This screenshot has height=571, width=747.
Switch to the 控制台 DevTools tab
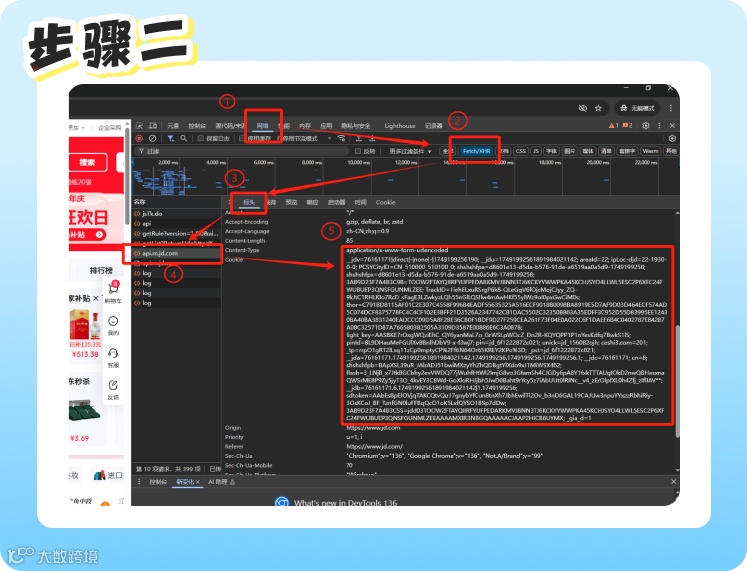tap(197, 126)
